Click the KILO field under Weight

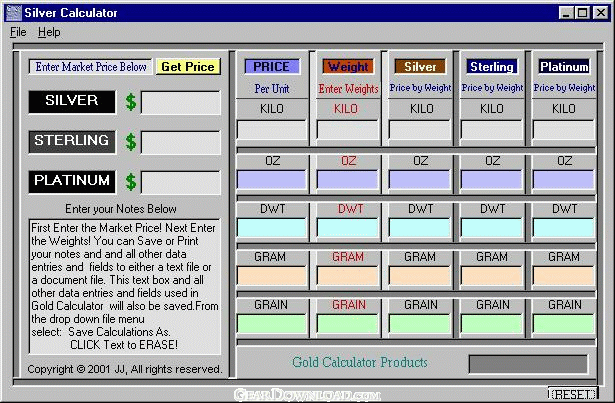[348, 130]
